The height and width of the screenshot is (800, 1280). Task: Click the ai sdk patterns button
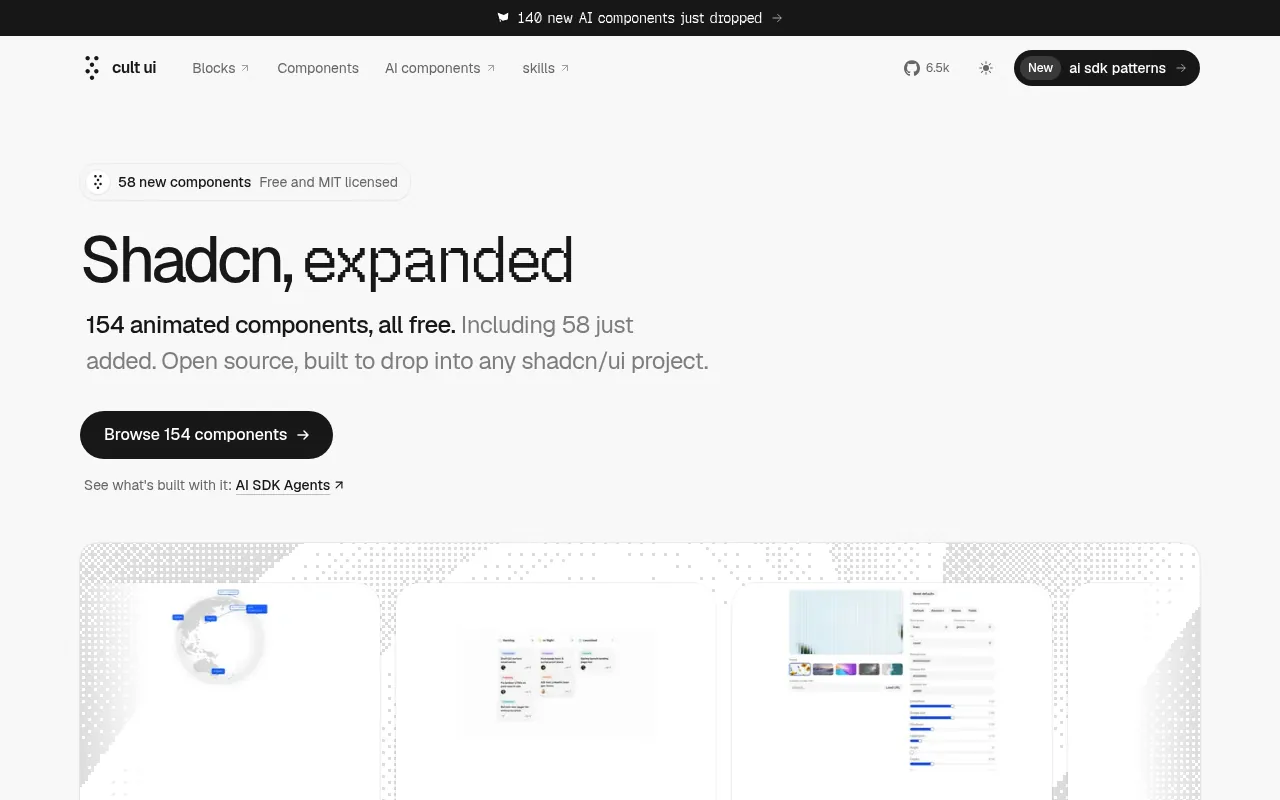[1107, 68]
